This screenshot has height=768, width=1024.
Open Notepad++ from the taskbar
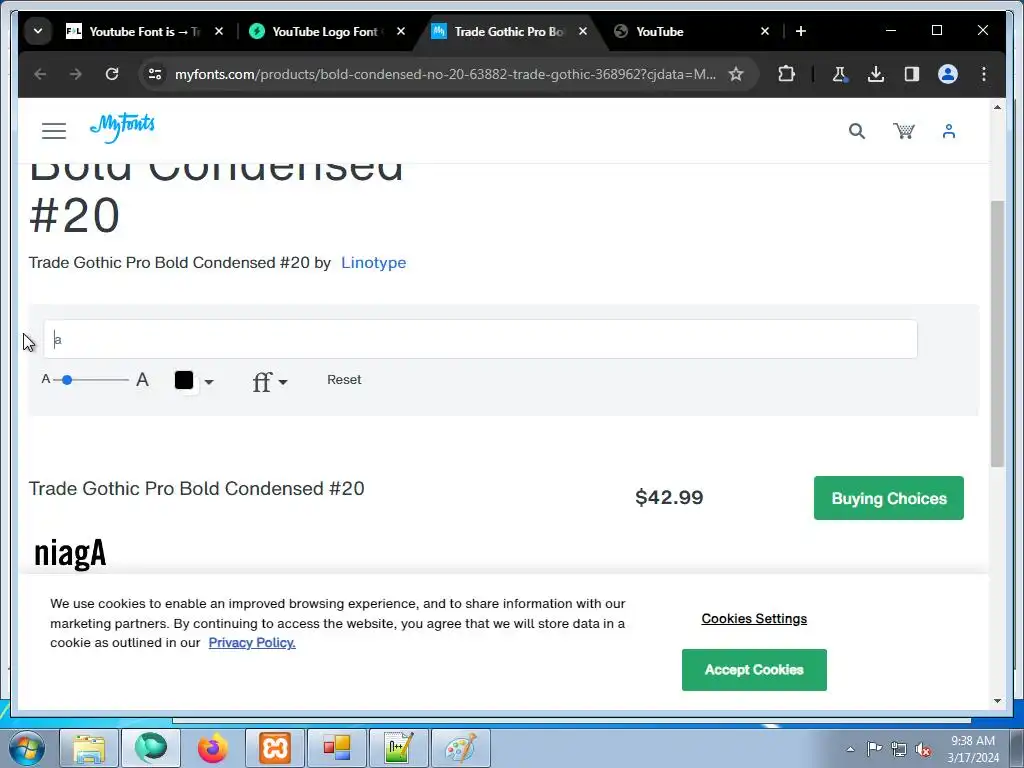click(x=399, y=748)
